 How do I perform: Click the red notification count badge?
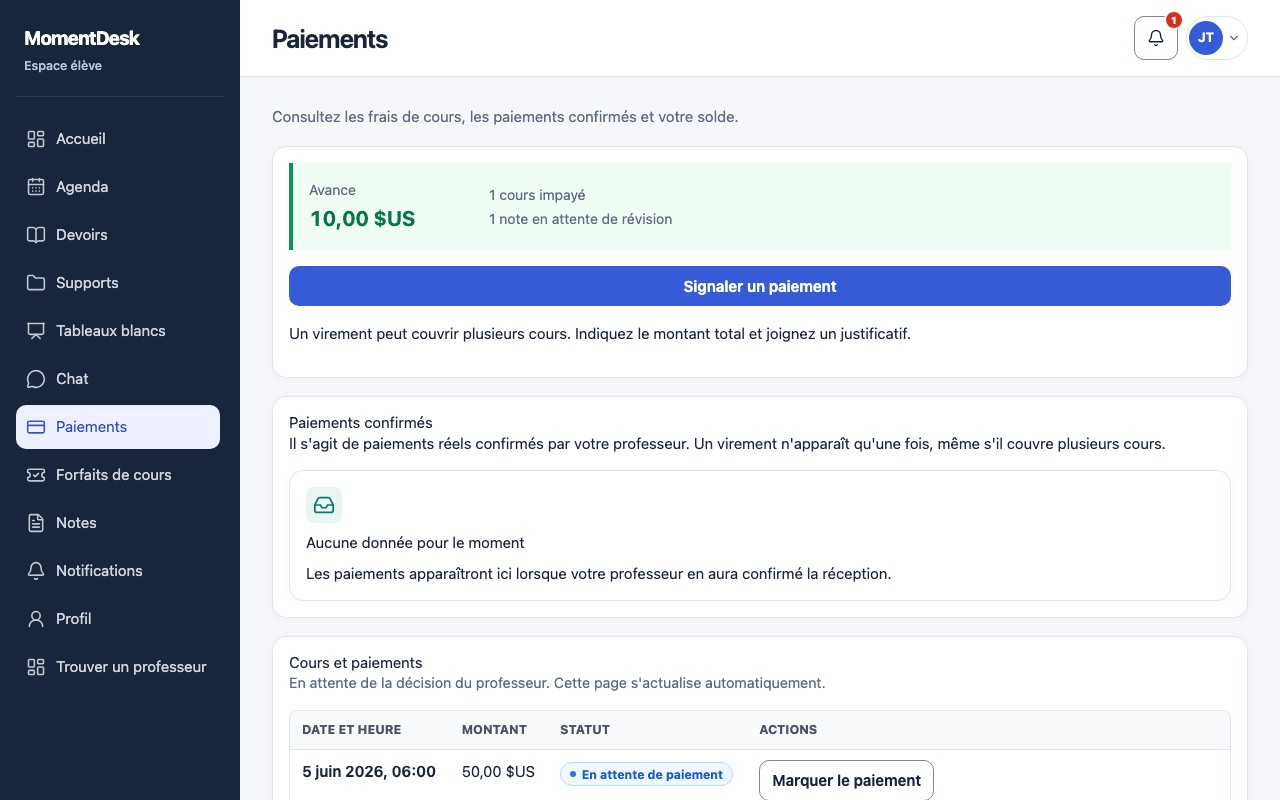tap(1174, 20)
